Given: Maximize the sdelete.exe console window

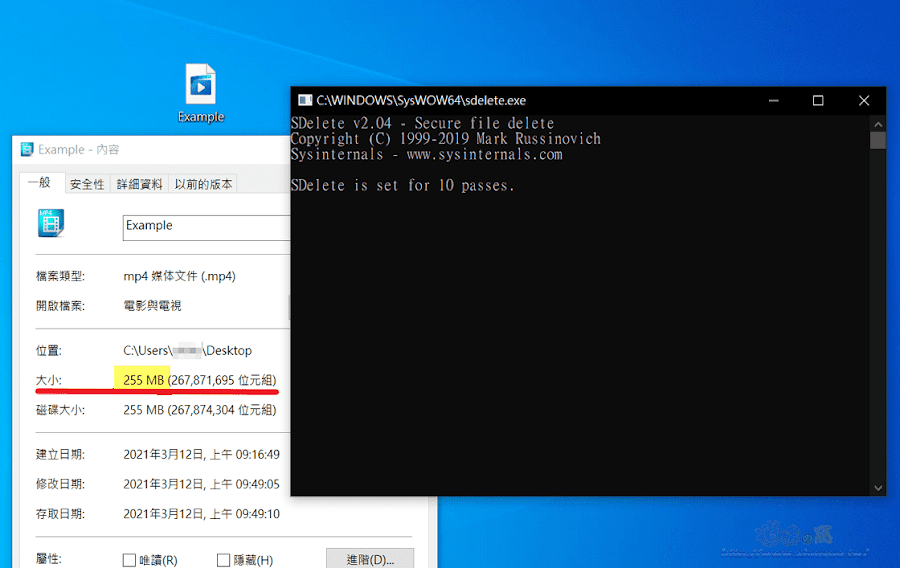Looking at the screenshot, I should tap(818, 101).
